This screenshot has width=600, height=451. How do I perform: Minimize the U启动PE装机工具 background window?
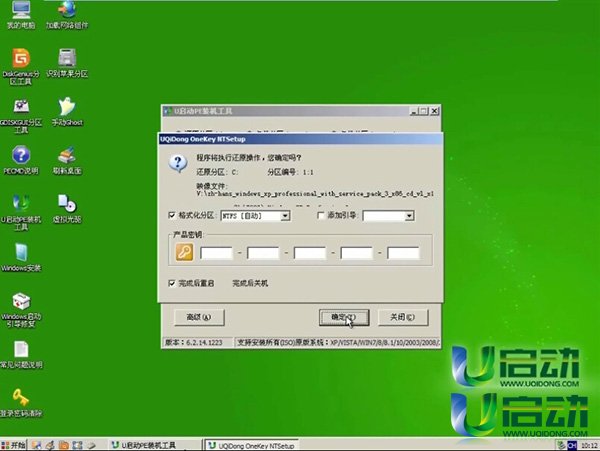click(x=414, y=111)
